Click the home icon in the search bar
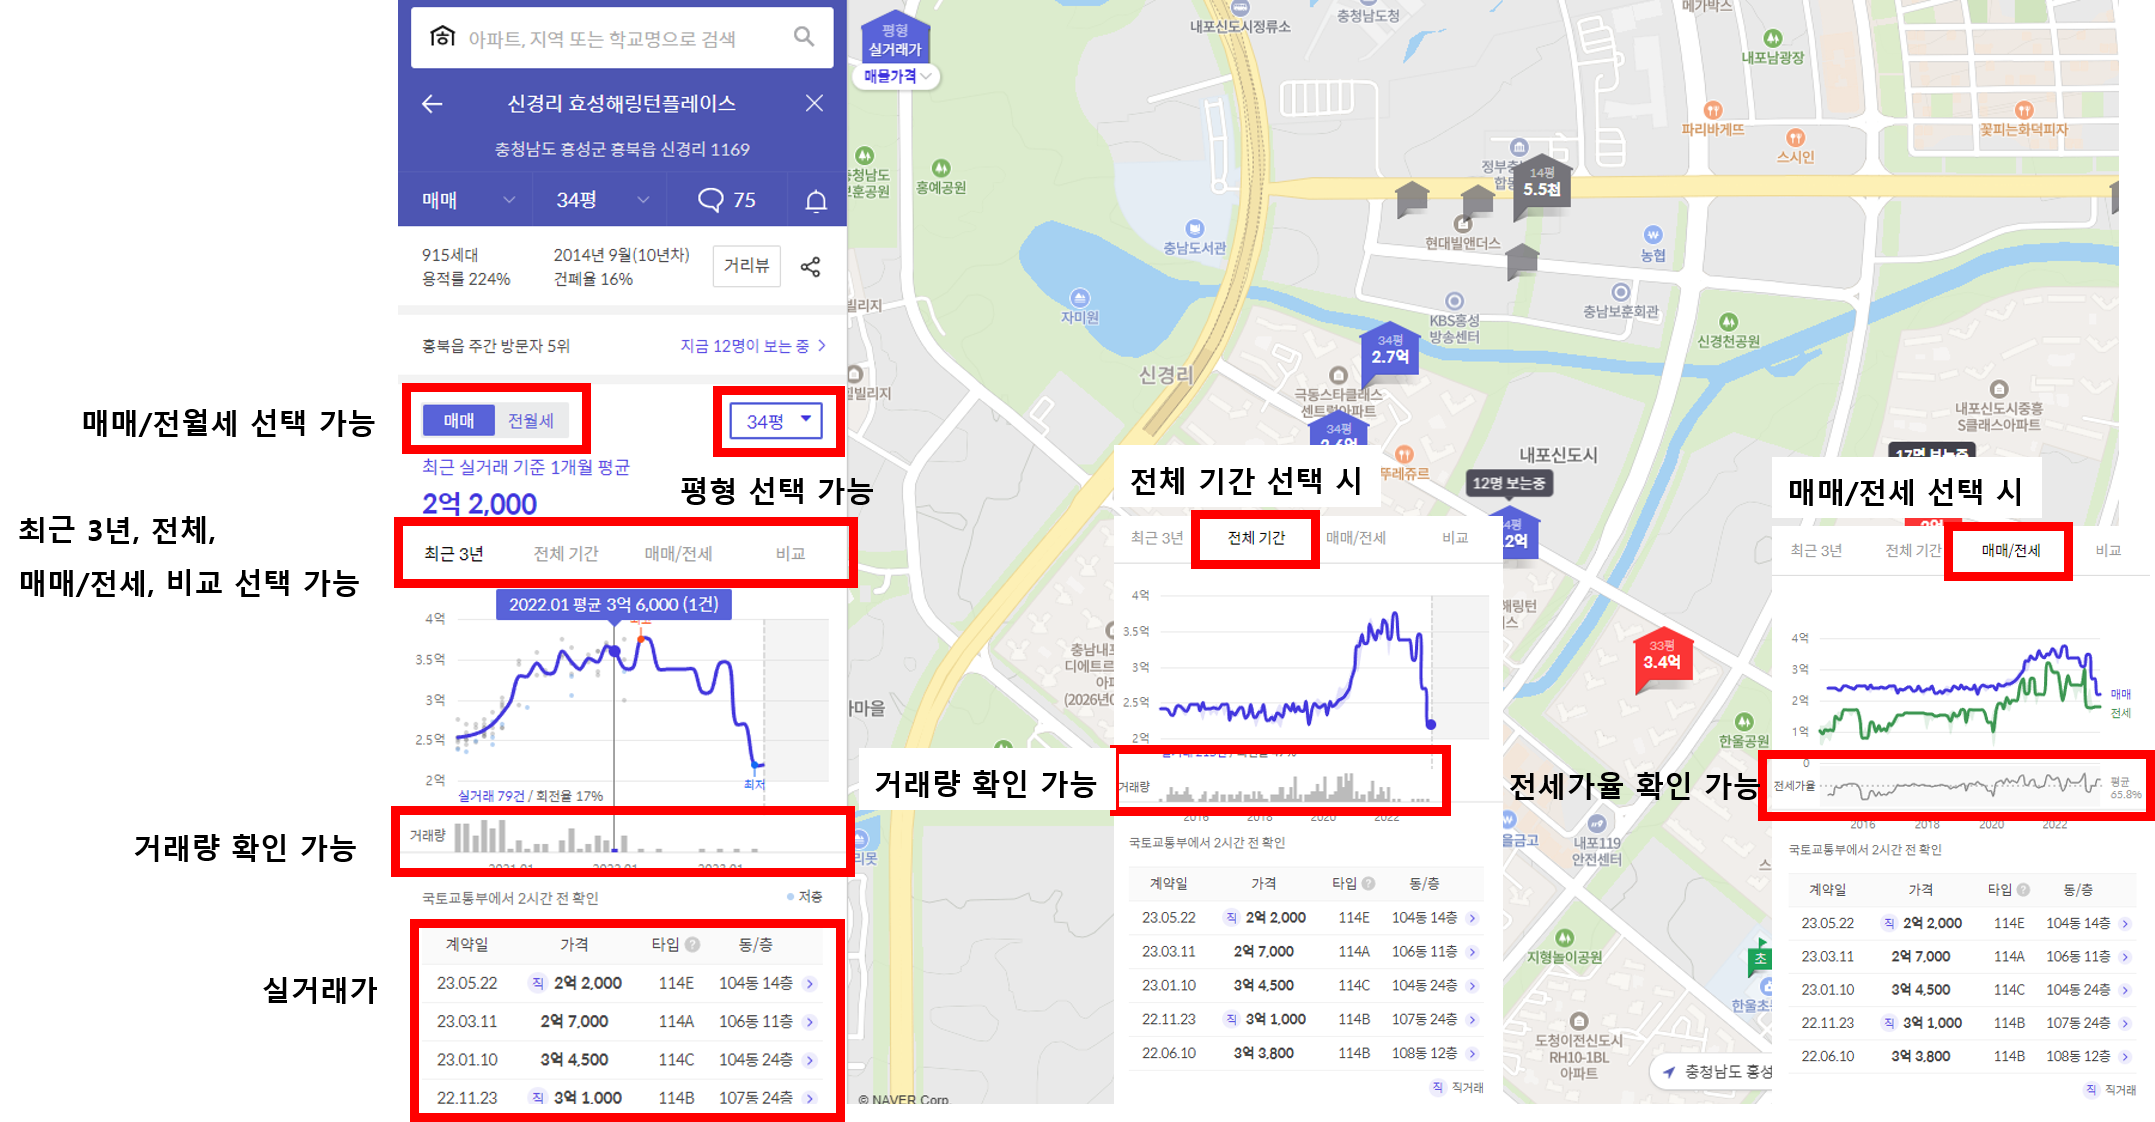The height and width of the screenshot is (1122, 2155). coord(440,37)
